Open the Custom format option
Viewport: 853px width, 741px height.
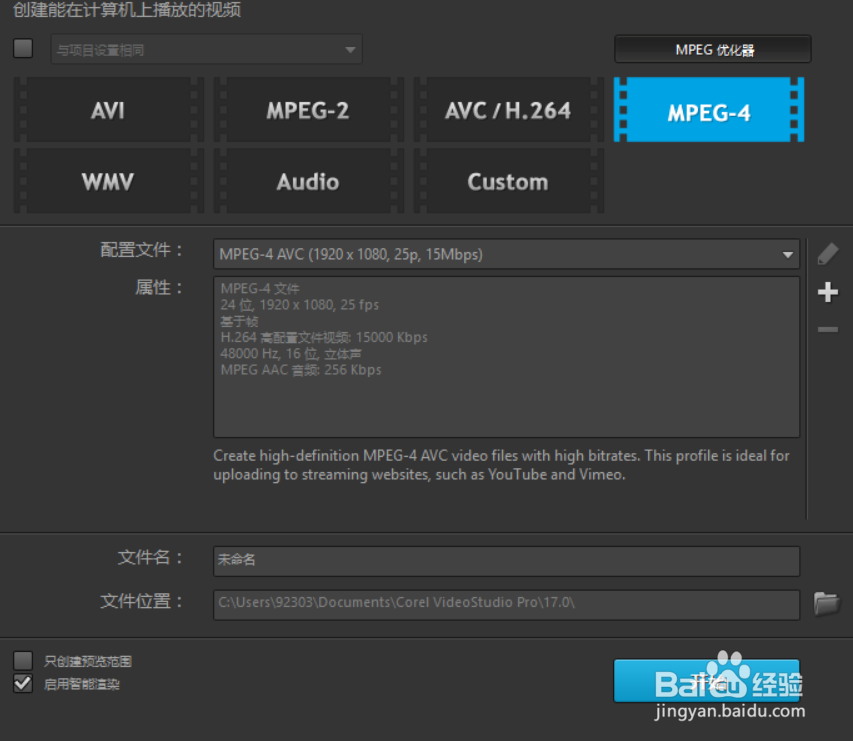click(508, 181)
